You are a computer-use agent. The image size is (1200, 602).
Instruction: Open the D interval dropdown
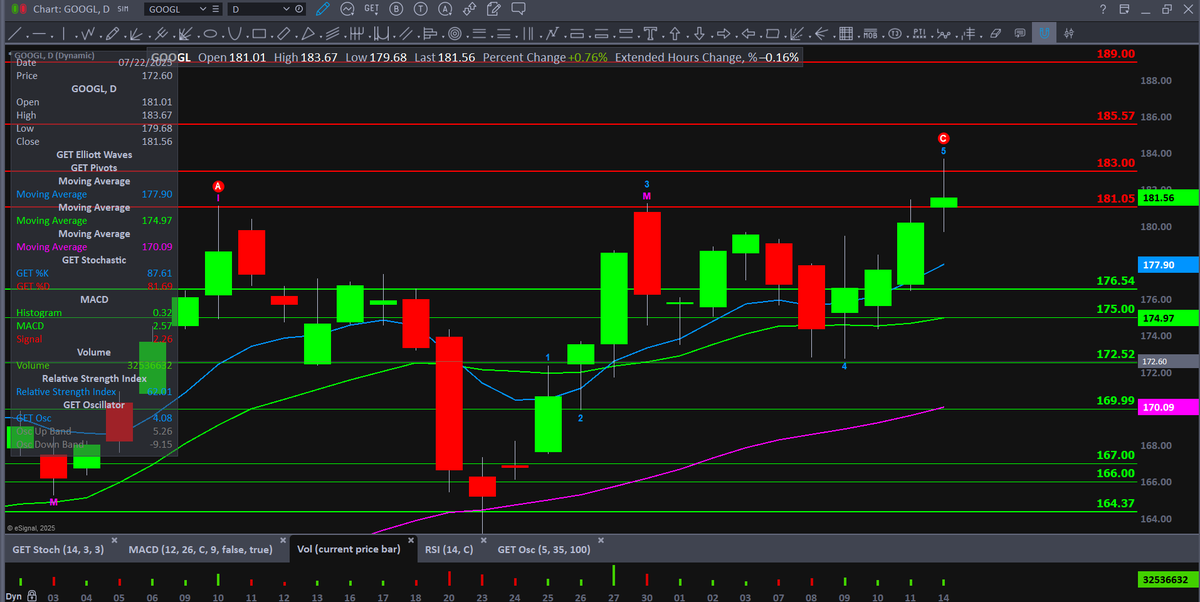286,9
